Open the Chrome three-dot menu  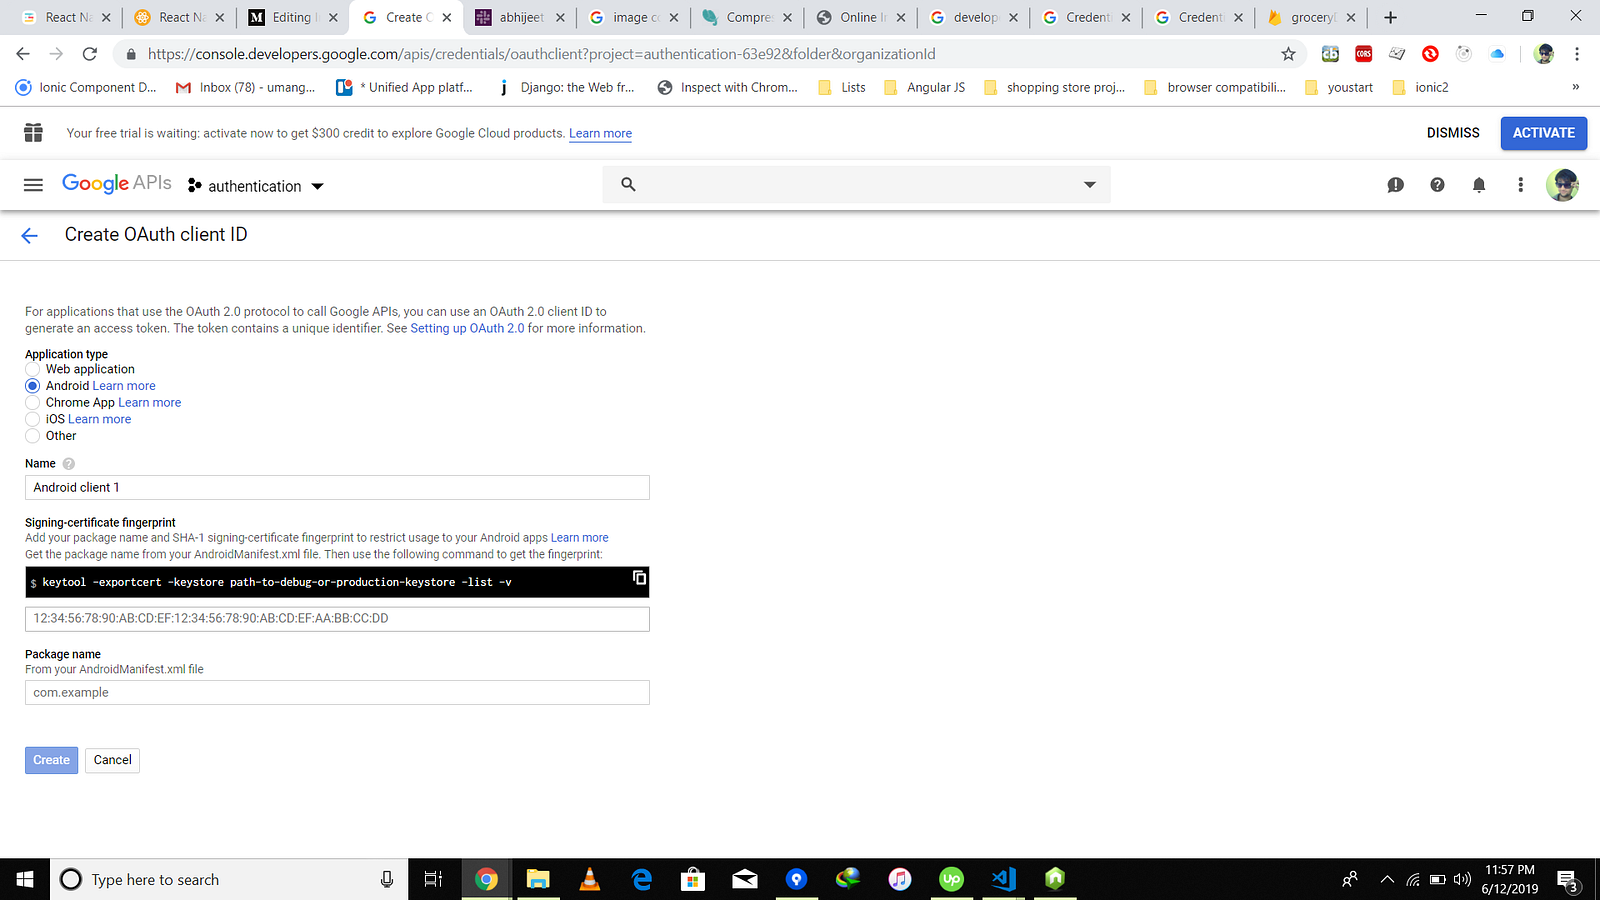pyautogui.click(x=1577, y=54)
